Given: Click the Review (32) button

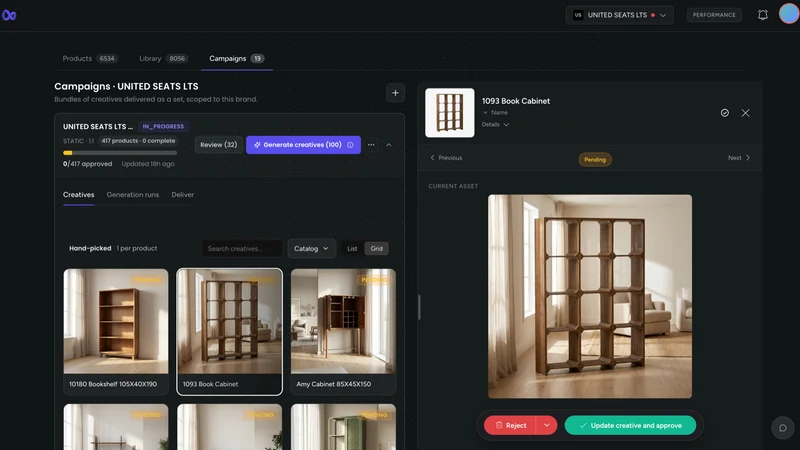Looking at the screenshot, I should click(x=218, y=145).
